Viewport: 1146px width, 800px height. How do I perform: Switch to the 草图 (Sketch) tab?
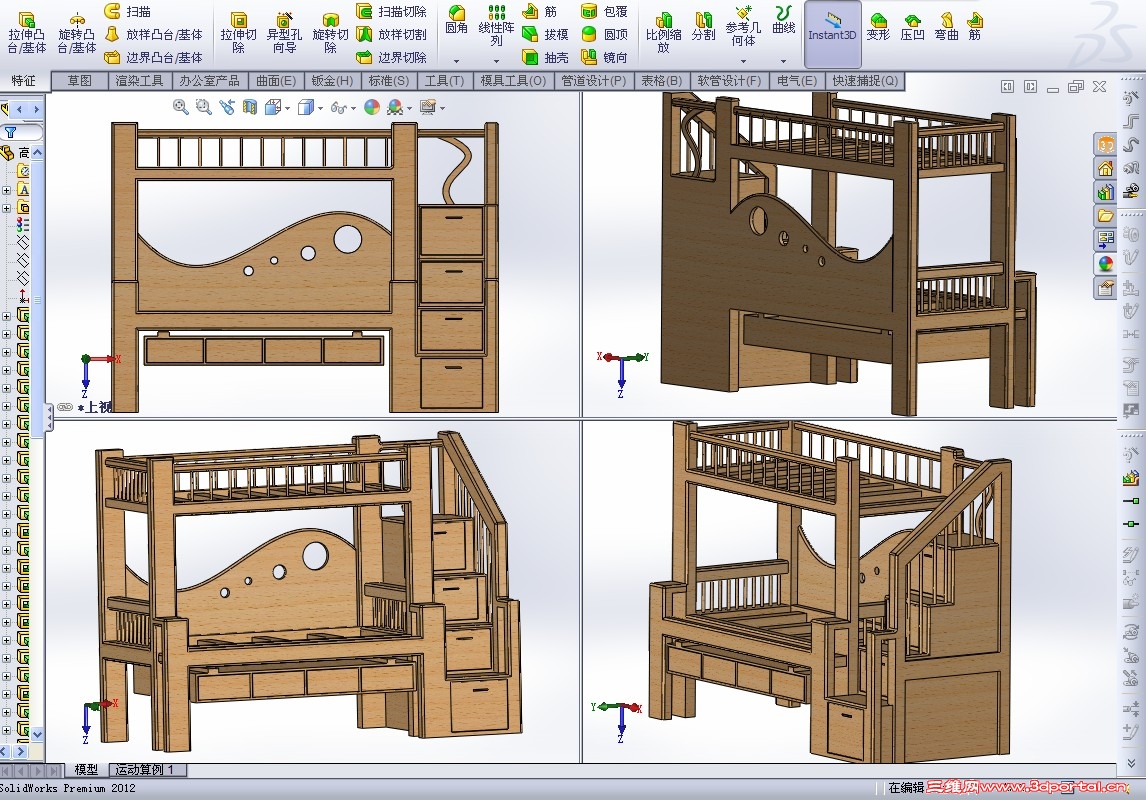coord(80,81)
